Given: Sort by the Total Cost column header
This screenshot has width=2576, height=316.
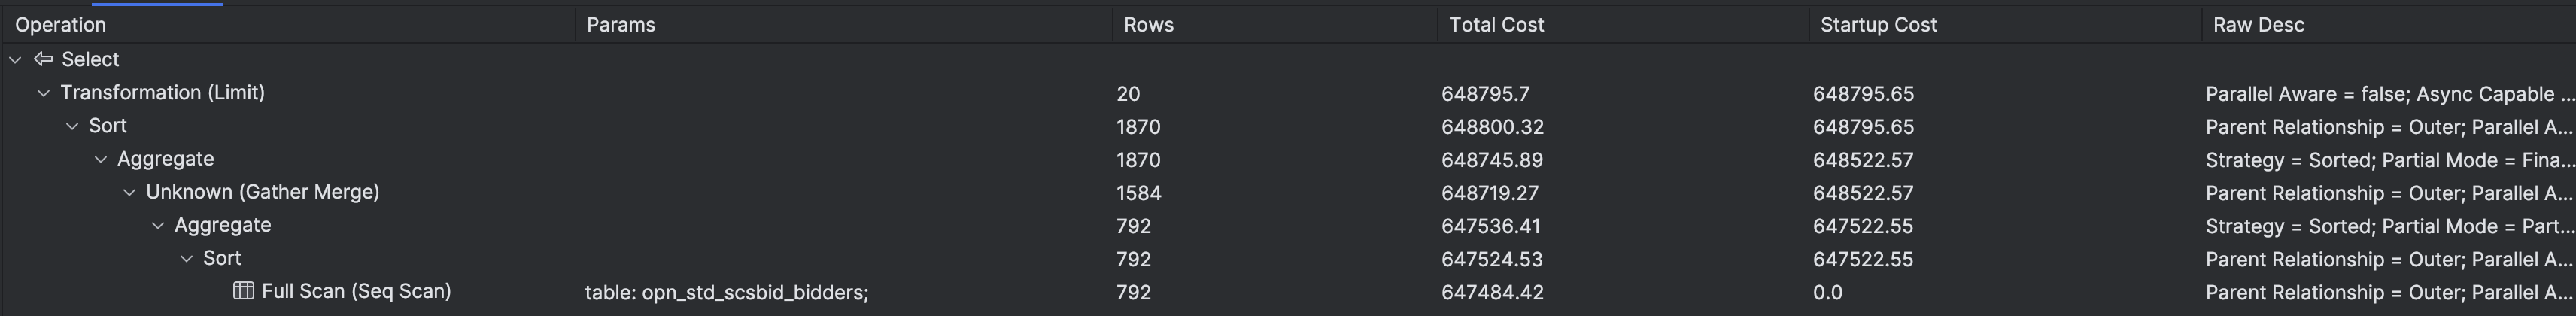Looking at the screenshot, I should (1496, 25).
